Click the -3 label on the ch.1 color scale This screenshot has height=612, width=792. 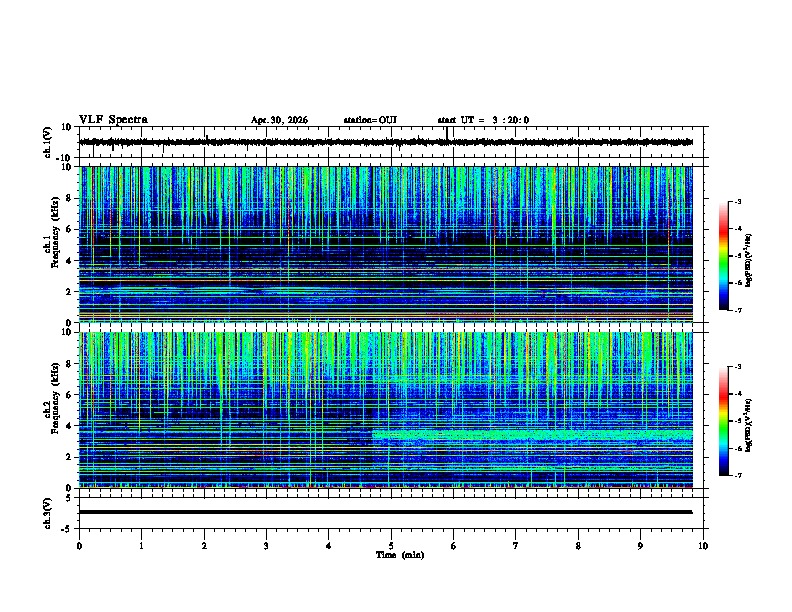pyautogui.click(x=738, y=202)
